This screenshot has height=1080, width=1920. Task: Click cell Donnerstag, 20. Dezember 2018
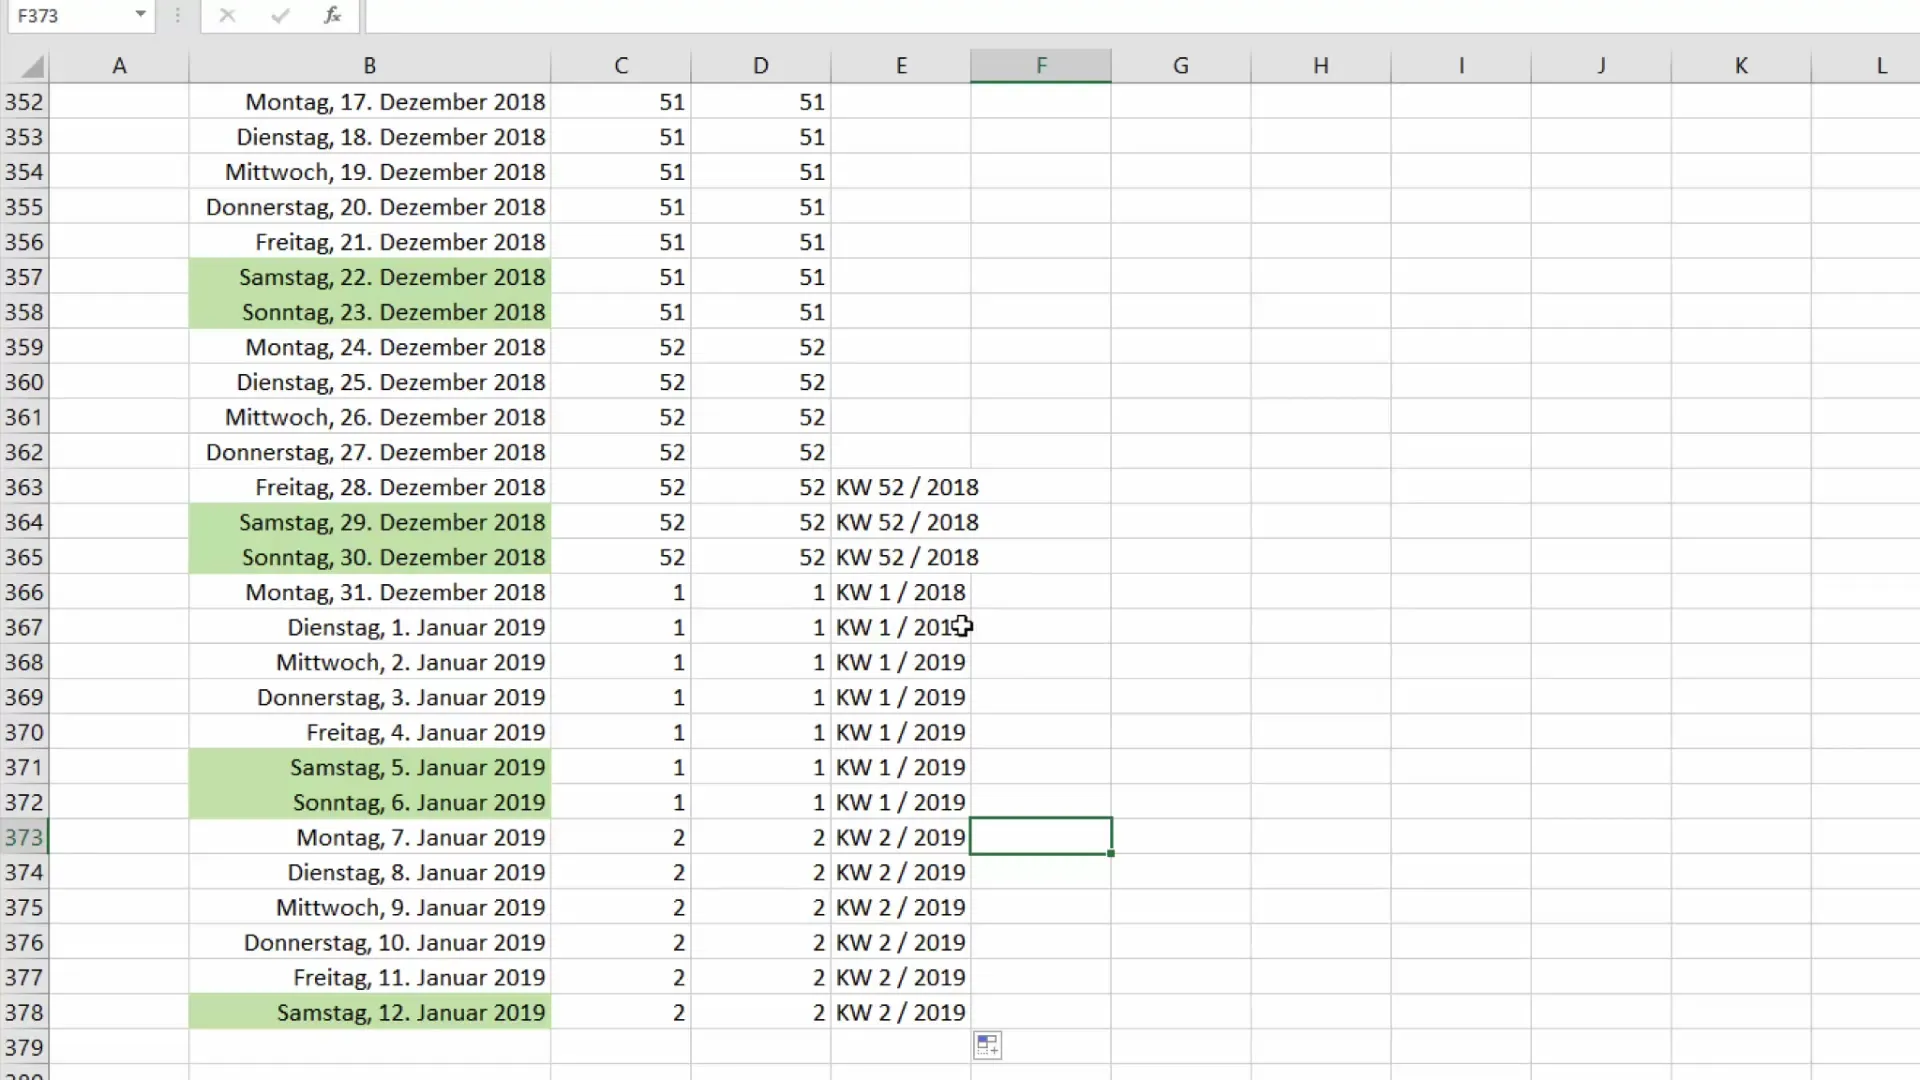(x=370, y=207)
